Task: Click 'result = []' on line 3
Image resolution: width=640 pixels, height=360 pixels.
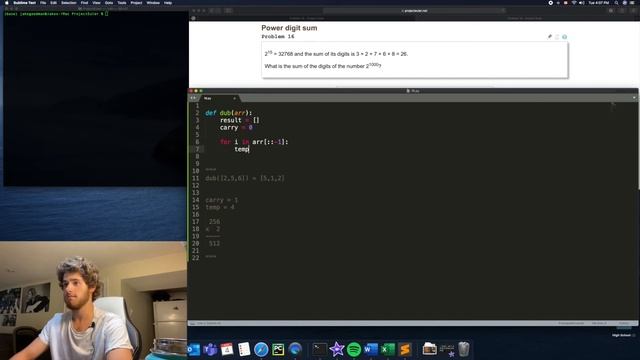Action: 240,120
